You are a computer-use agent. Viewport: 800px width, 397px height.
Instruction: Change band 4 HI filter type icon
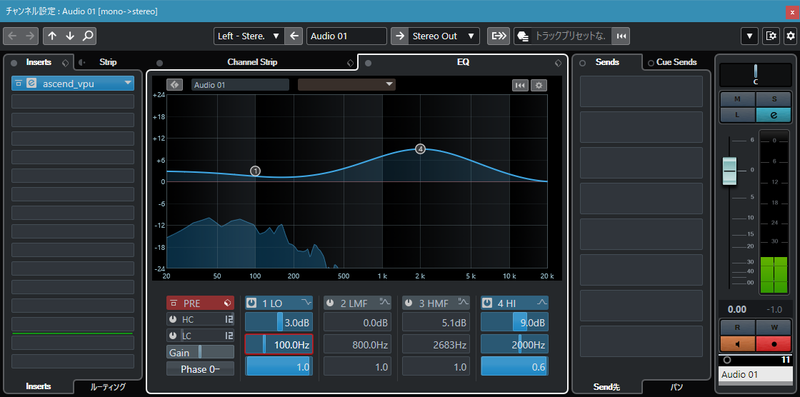tap(542, 302)
